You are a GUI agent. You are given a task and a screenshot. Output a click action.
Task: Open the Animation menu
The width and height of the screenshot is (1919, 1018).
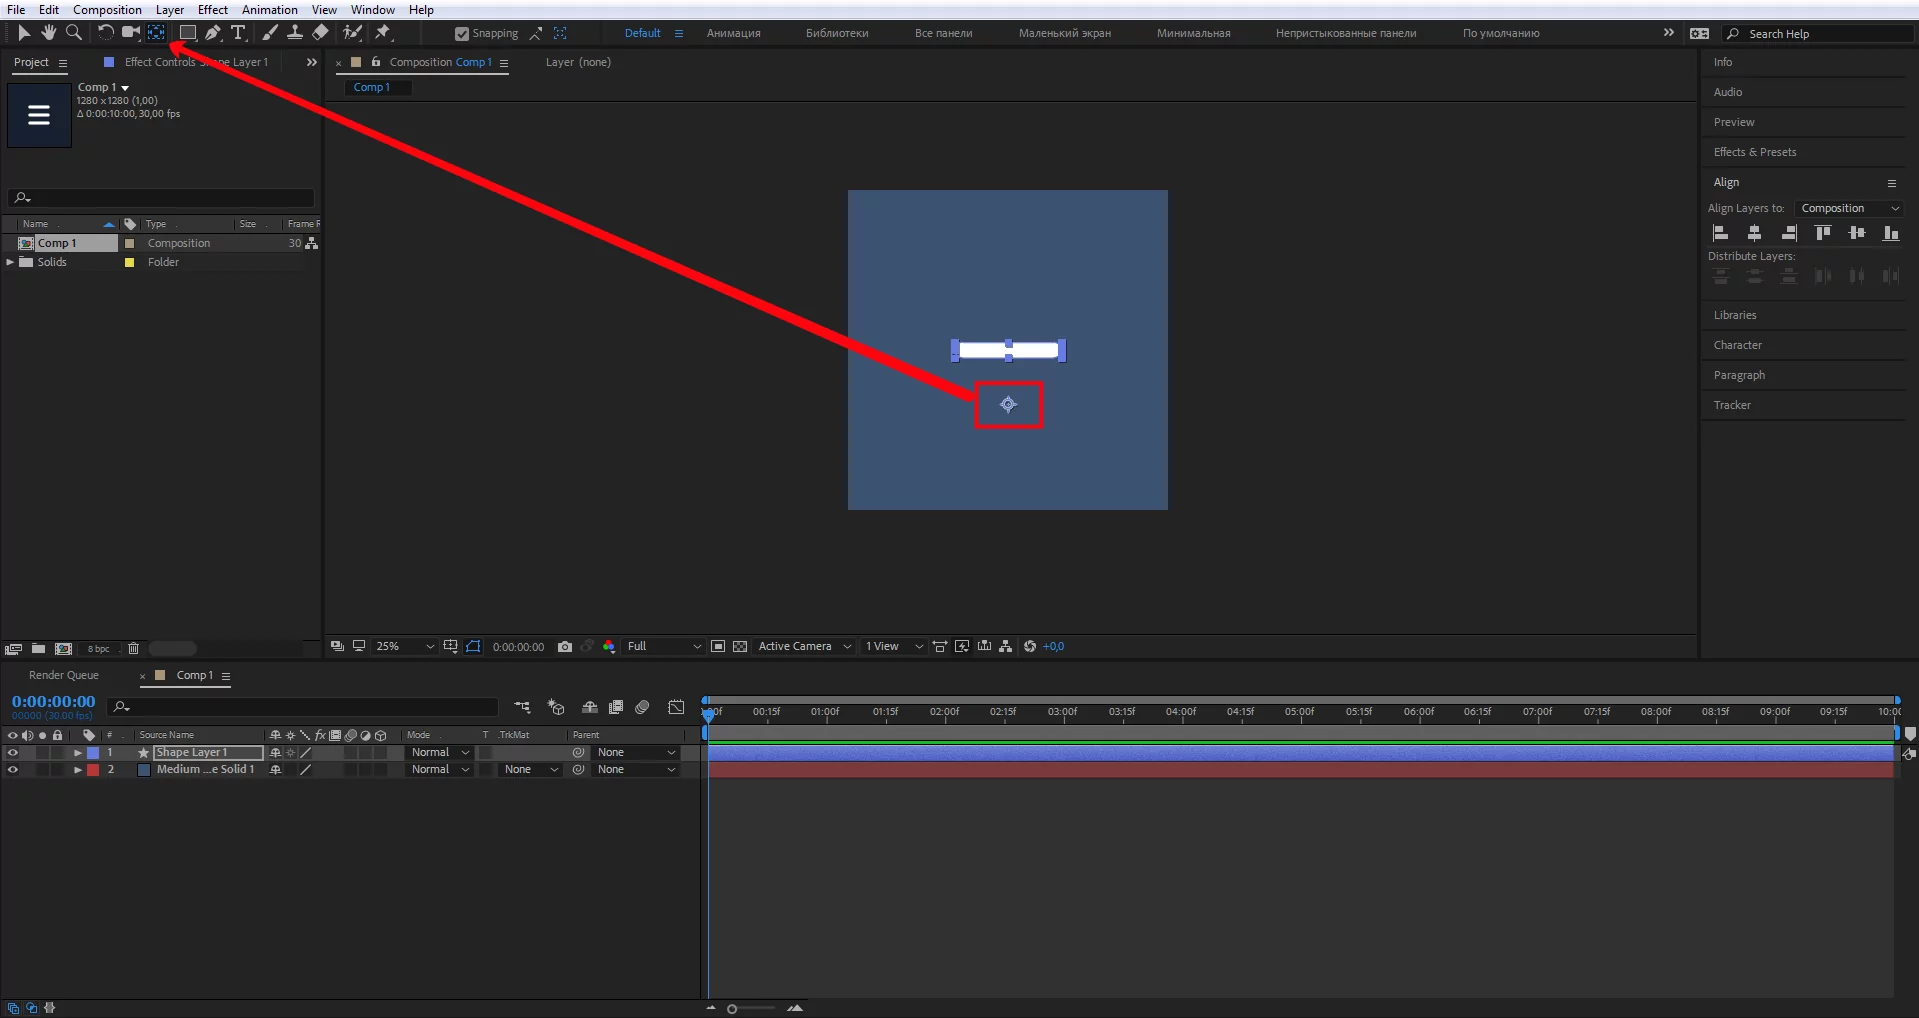[x=269, y=10]
